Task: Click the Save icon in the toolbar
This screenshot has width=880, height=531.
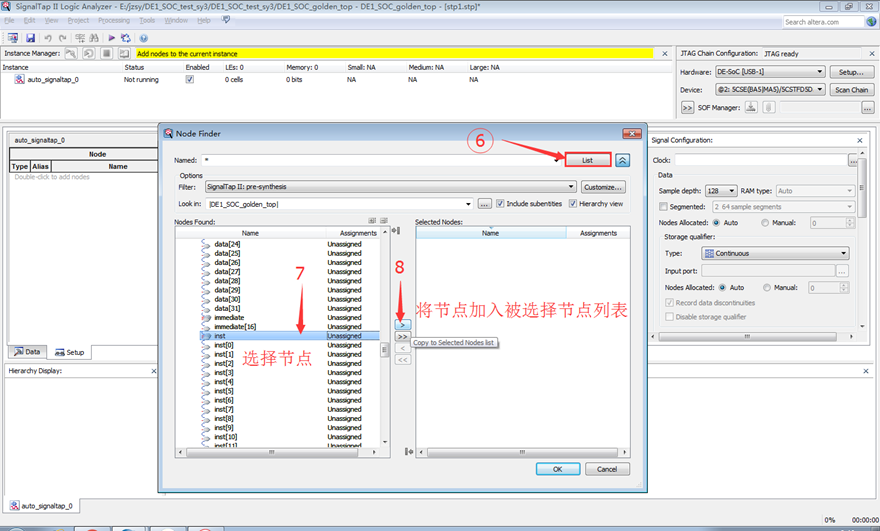Action: 30,38
